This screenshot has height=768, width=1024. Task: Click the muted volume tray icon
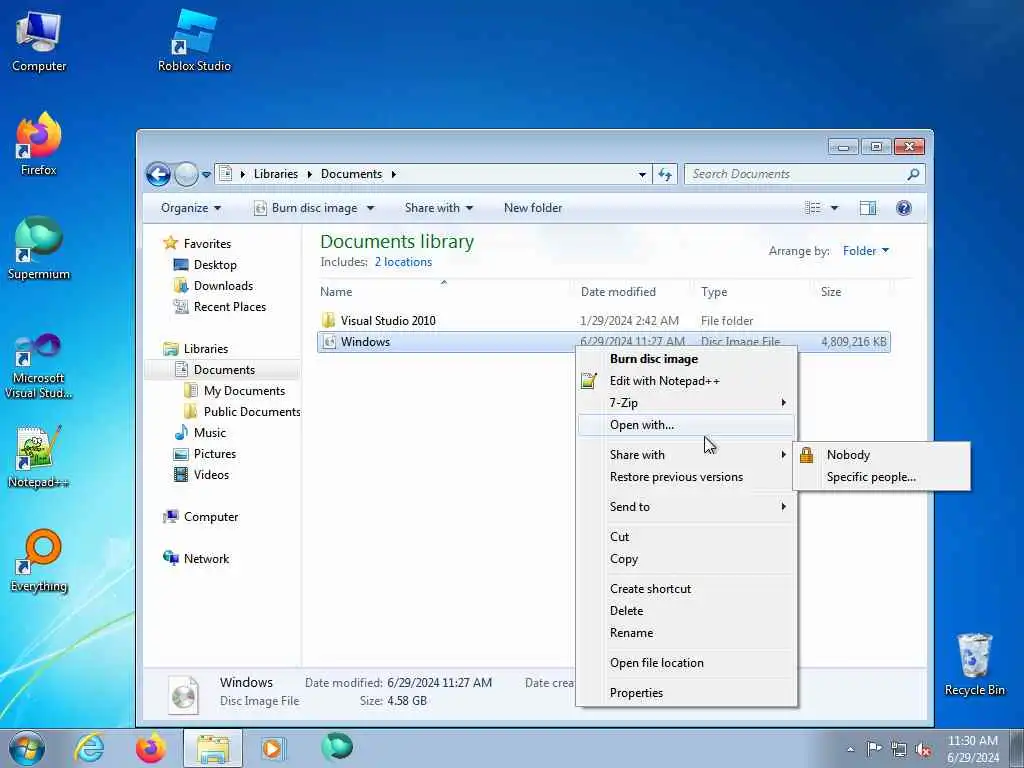pyautogui.click(x=923, y=749)
